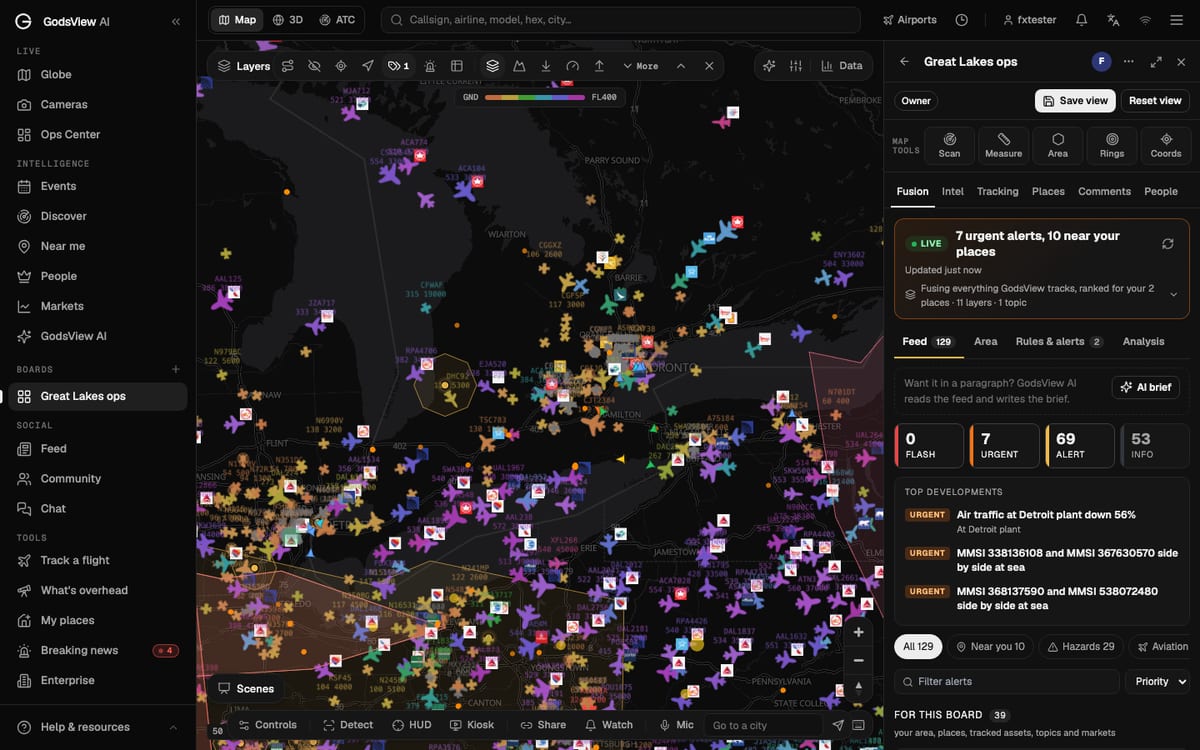Click the upload arrow icon in map toolbar
Viewport: 1200px width, 750px height.
[x=599, y=66]
